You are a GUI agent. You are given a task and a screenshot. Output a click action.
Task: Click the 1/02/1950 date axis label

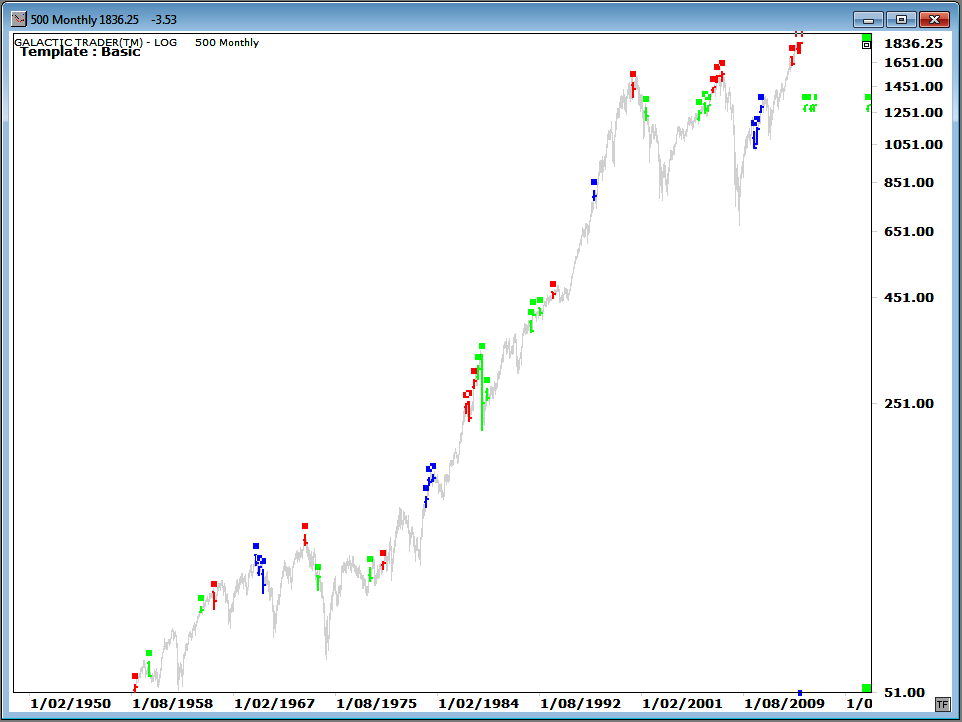click(x=71, y=704)
